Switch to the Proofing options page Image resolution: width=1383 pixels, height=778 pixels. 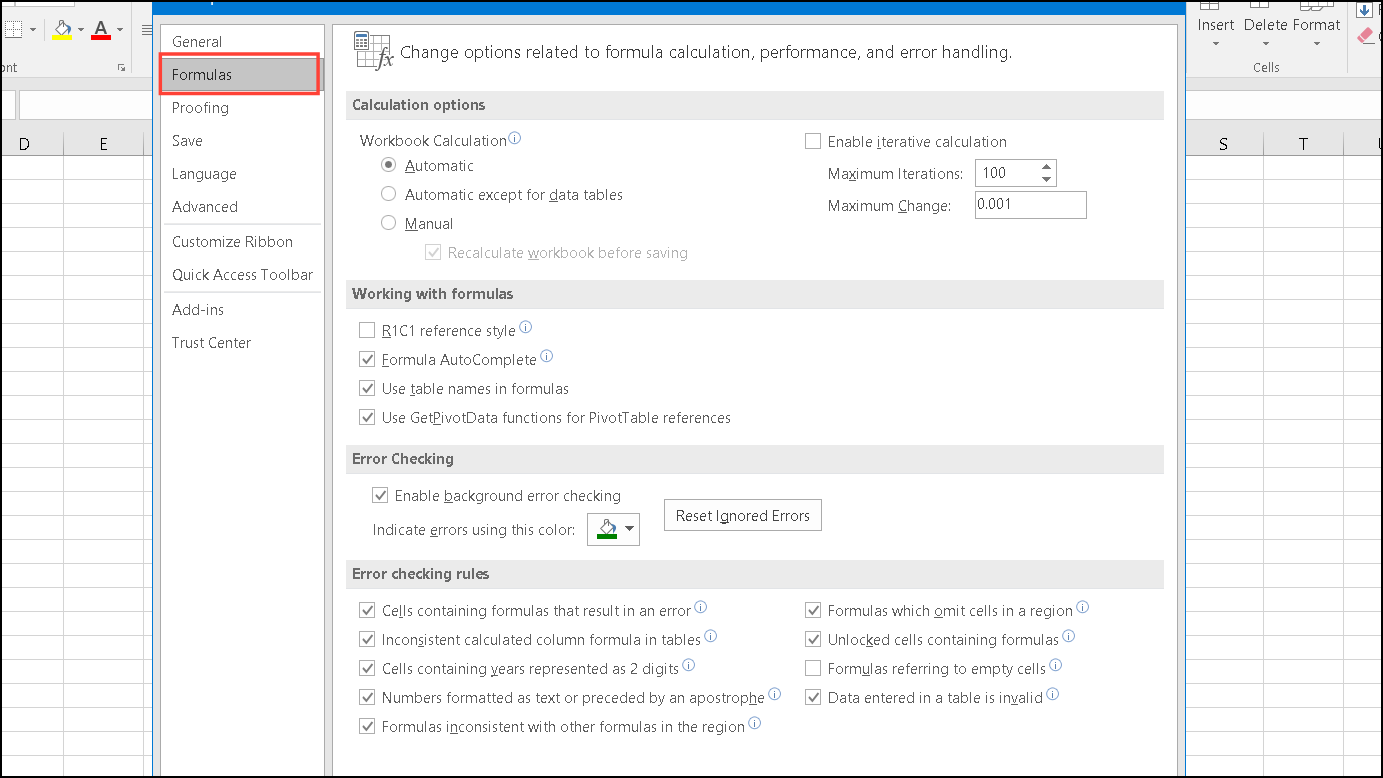point(199,107)
